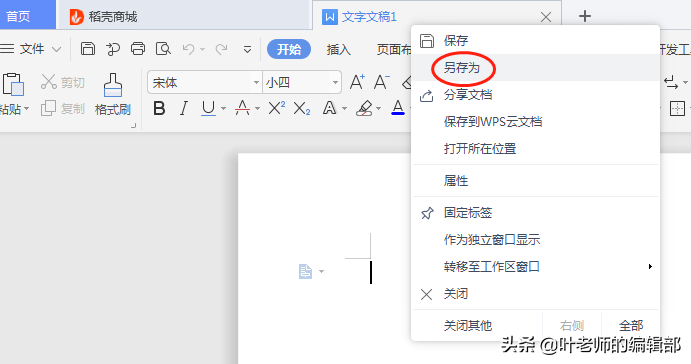Open new tab with plus button
The image size is (691, 364).
coord(585,16)
